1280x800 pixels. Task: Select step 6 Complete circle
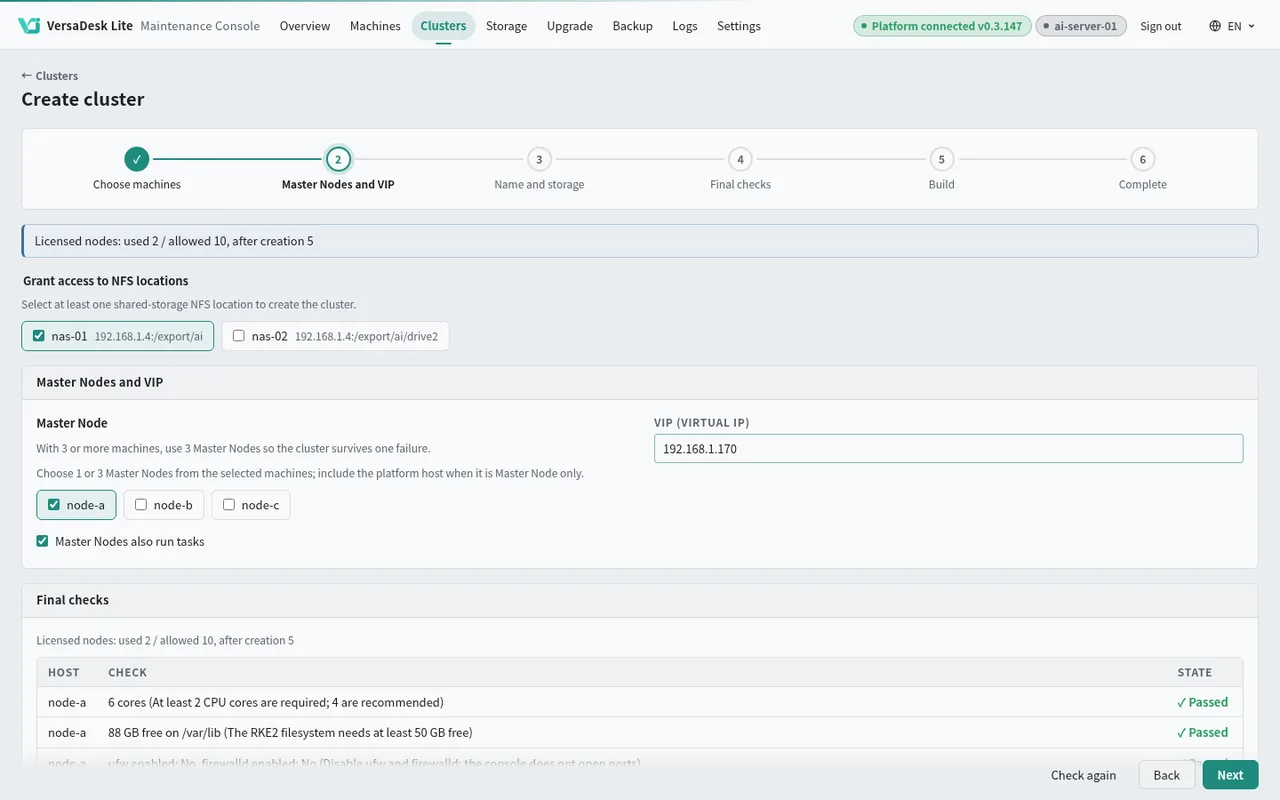pos(1143,159)
